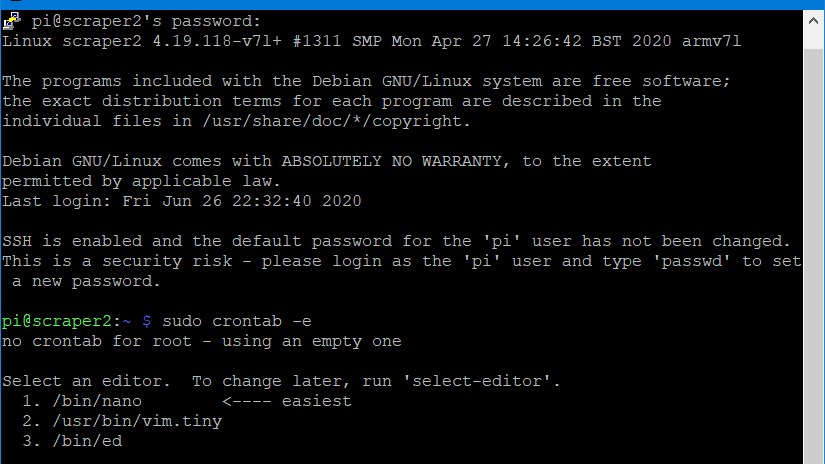Click the 'Select an editor.' heading text
The height and width of the screenshot is (464, 825).
(87, 381)
